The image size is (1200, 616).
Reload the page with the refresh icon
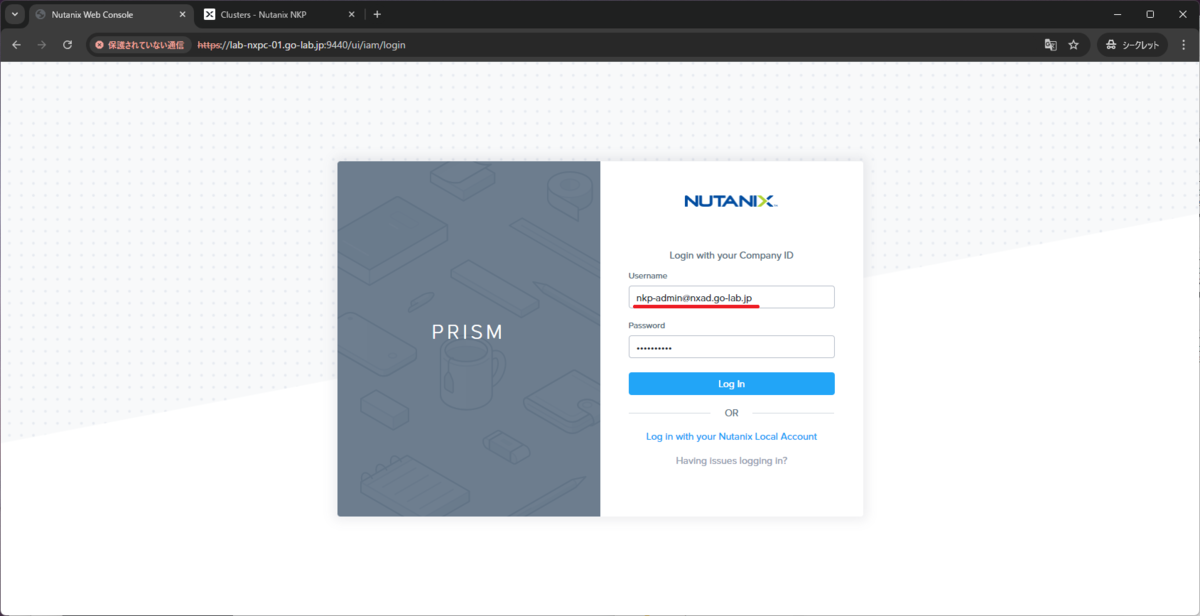tap(67, 45)
